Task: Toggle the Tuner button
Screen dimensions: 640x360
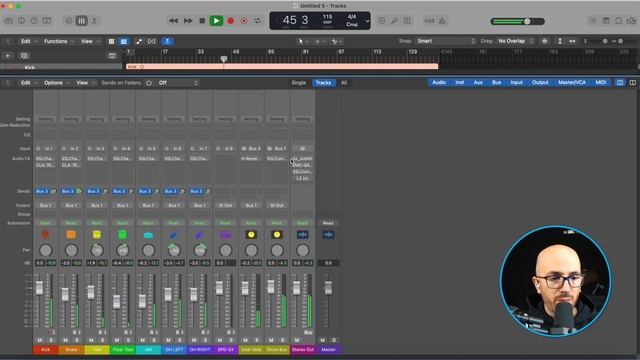Action: pyautogui.click(x=394, y=21)
